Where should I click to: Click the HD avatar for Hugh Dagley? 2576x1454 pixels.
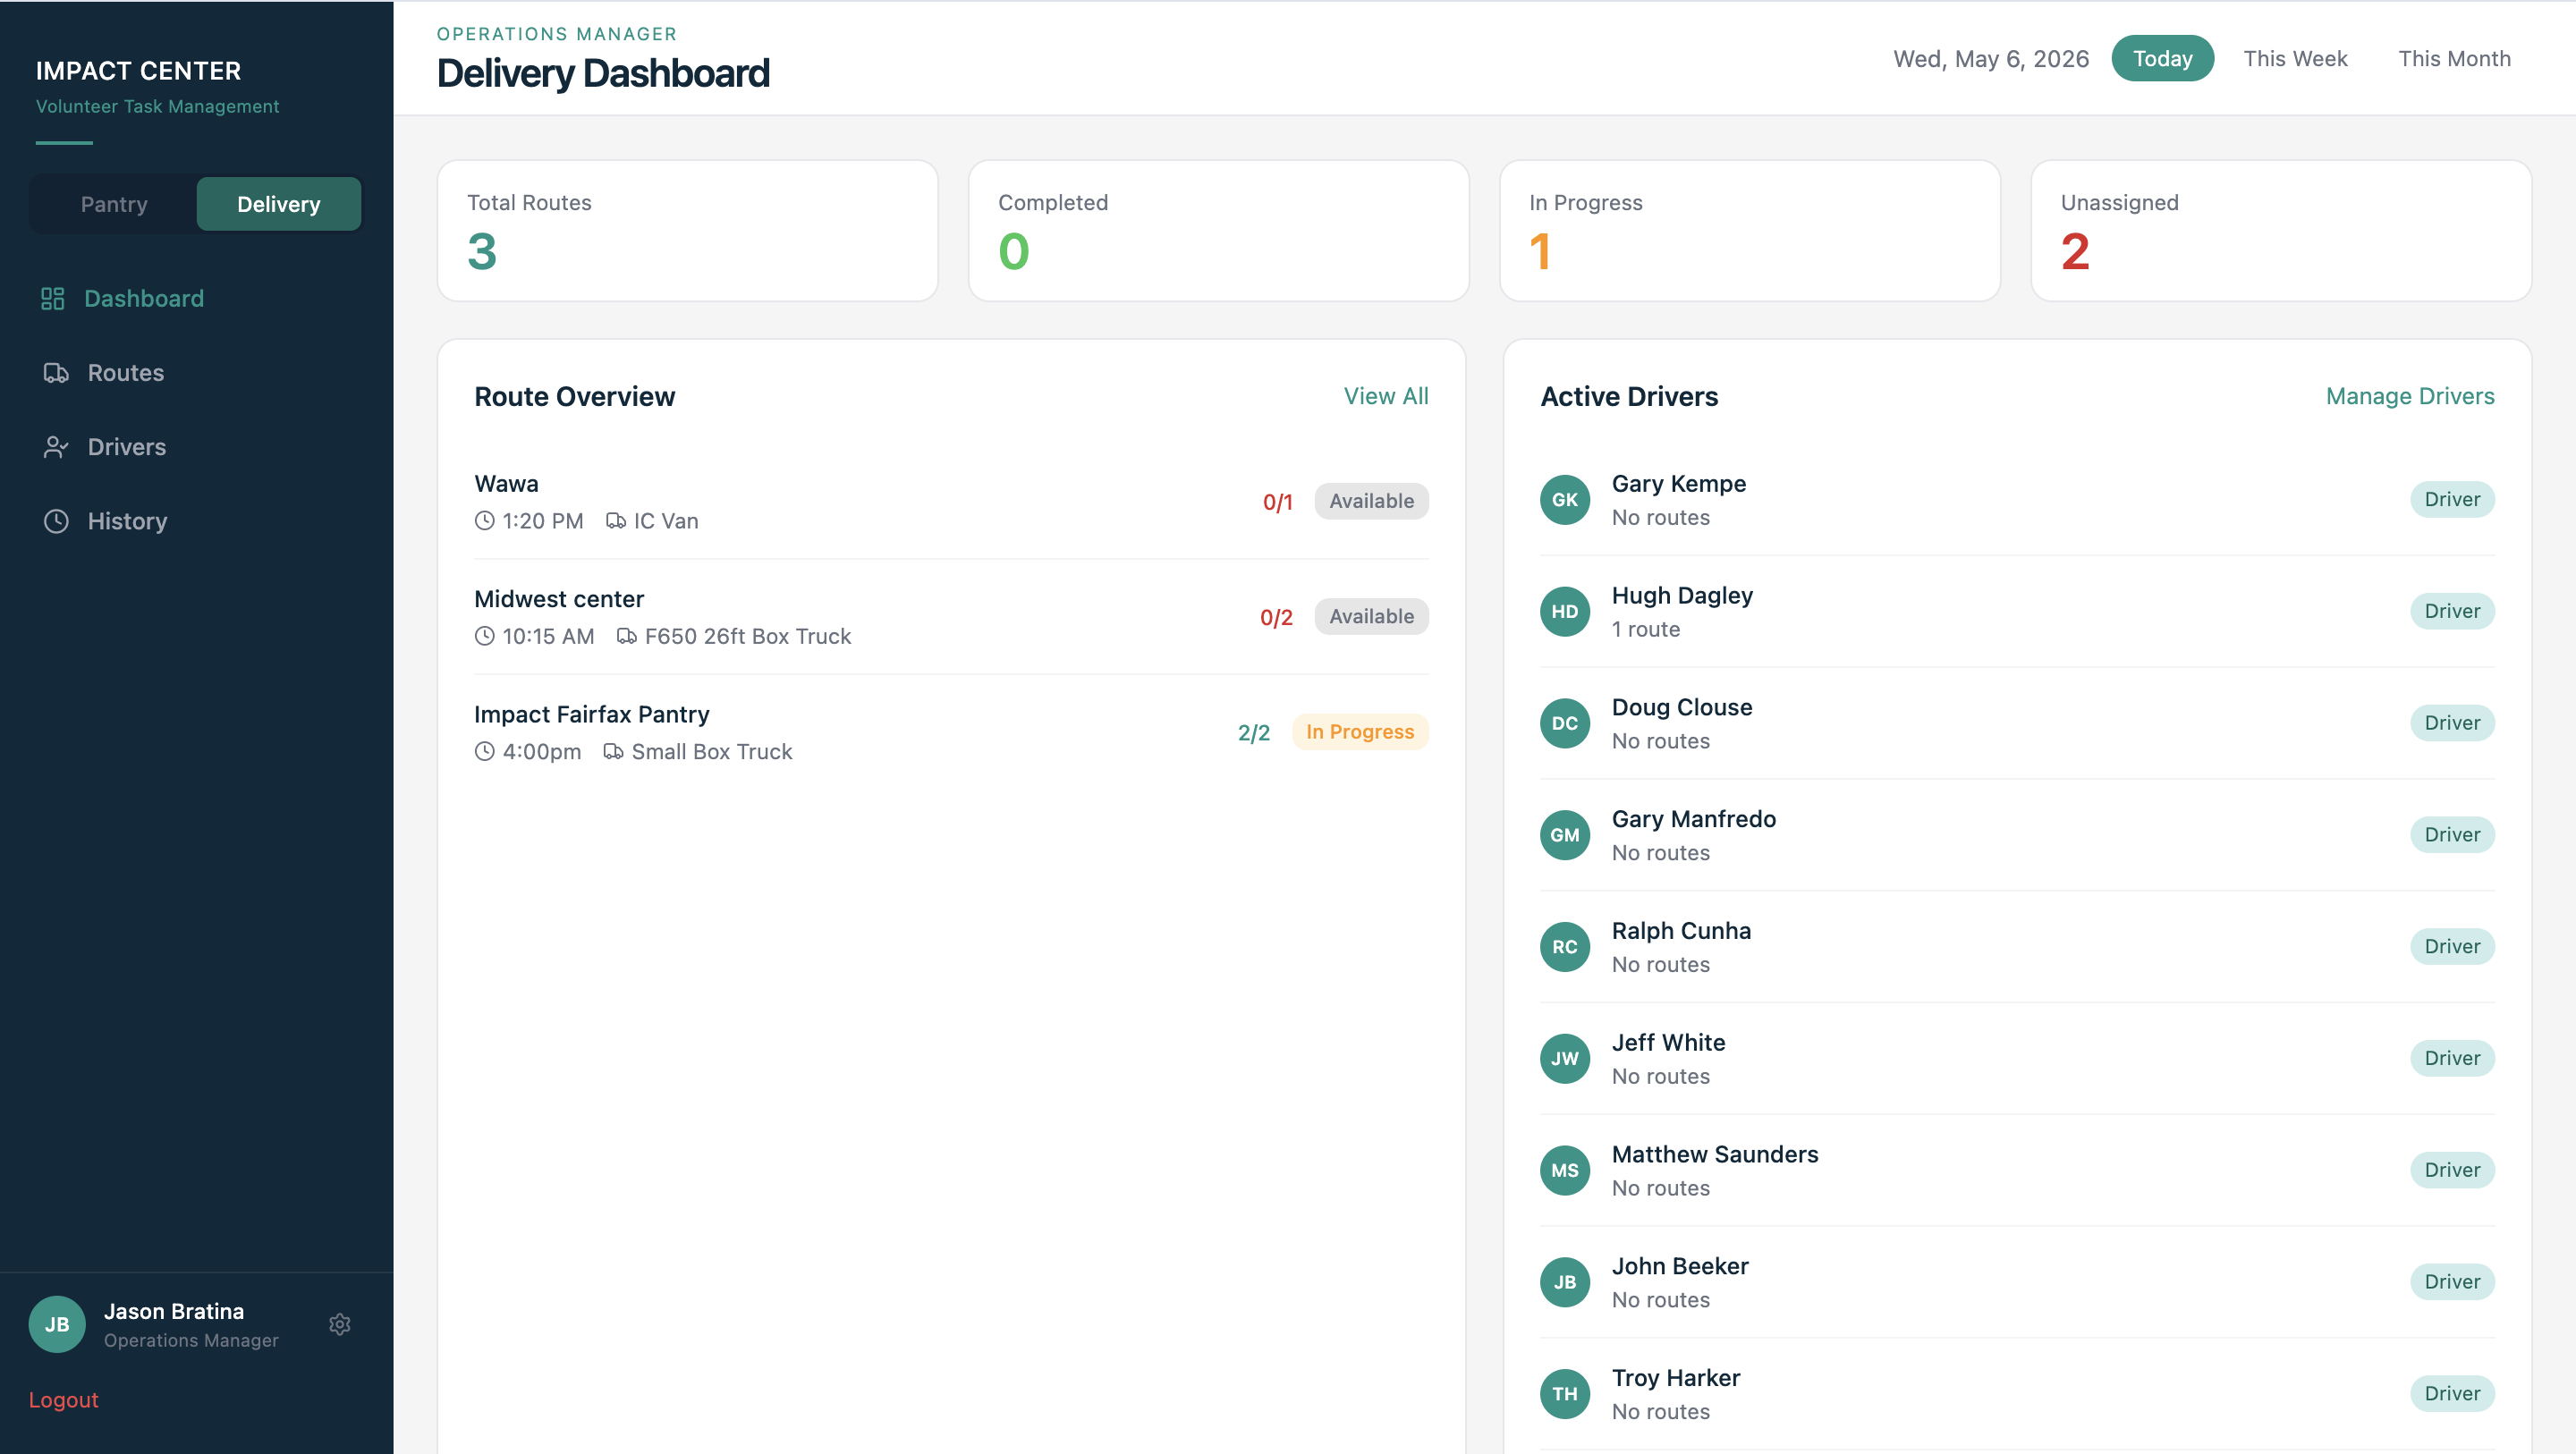[1565, 612]
